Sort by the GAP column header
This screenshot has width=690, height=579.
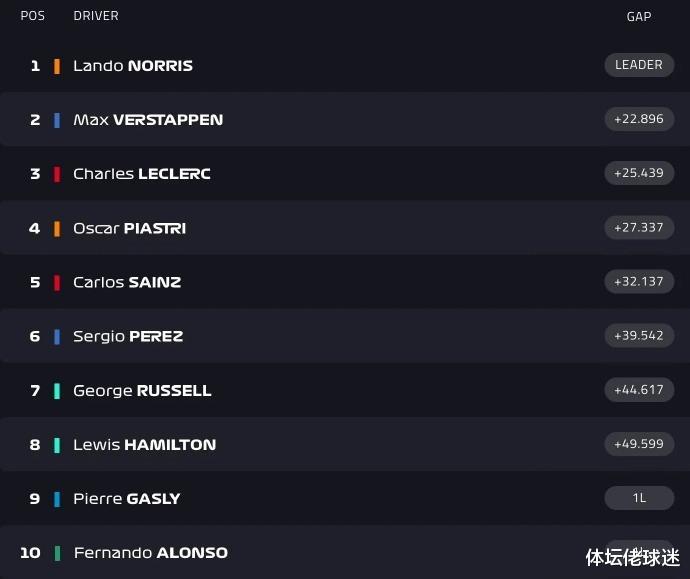click(639, 17)
